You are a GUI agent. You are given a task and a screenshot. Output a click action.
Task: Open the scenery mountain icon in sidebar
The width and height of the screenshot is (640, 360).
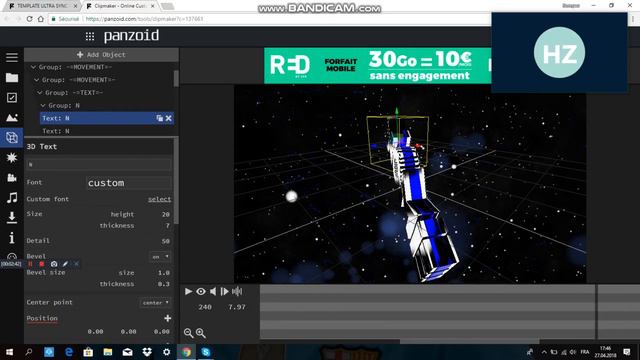(12, 118)
